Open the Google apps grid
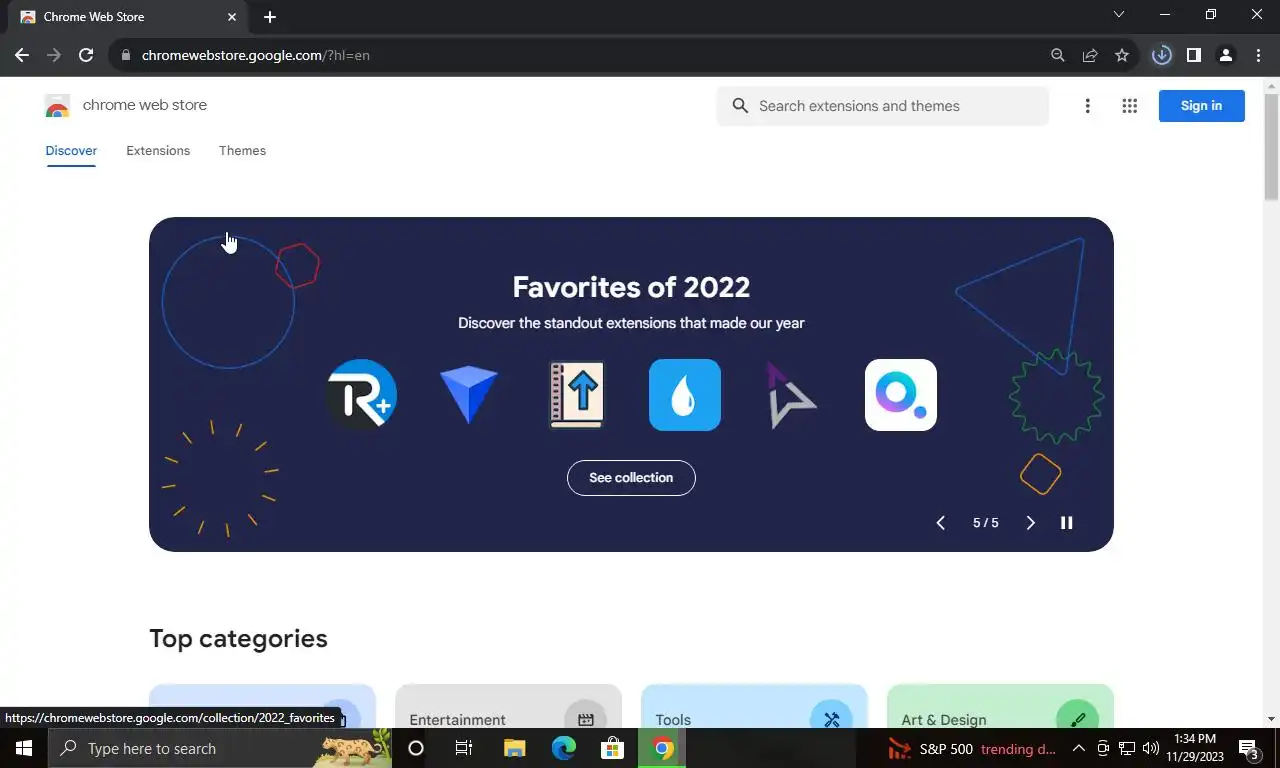This screenshot has width=1280, height=768. [x=1129, y=106]
